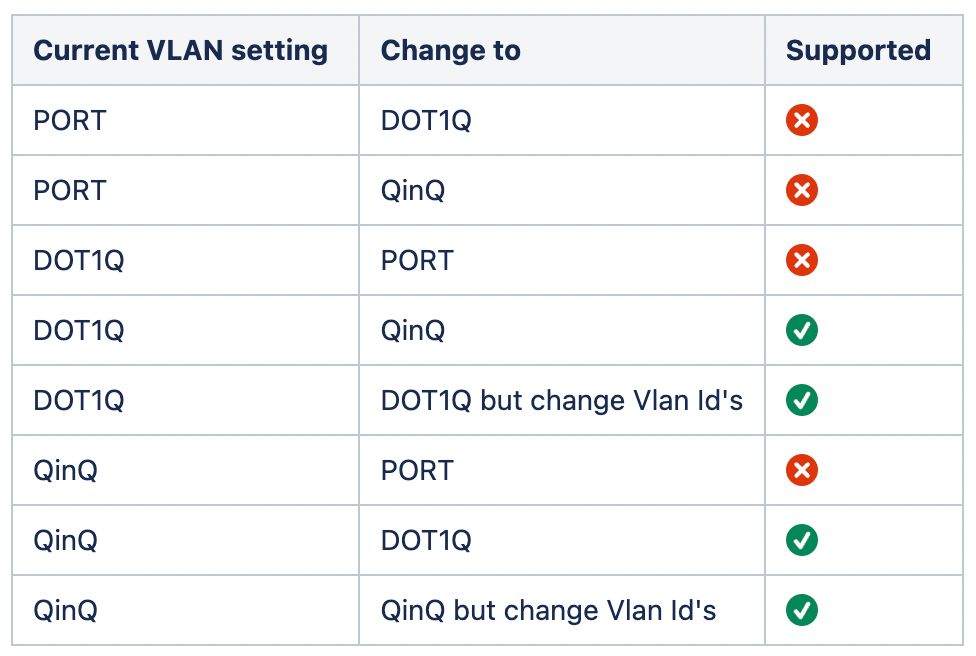The height and width of the screenshot is (656, 976).
Task: Click DOT1Q in the seventh row's Change to column
Action: (426, 540)
